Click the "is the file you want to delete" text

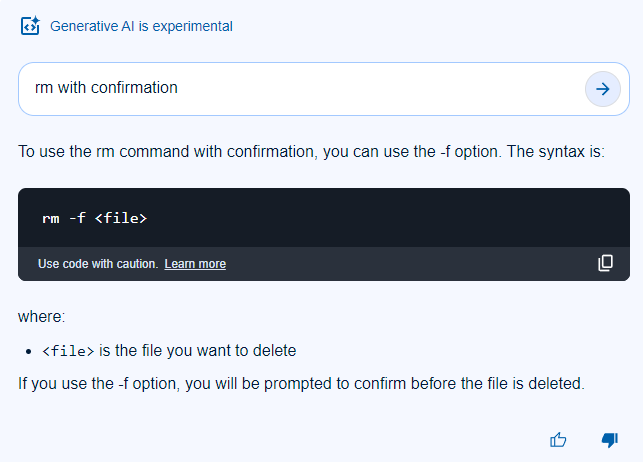coord(197,351)
